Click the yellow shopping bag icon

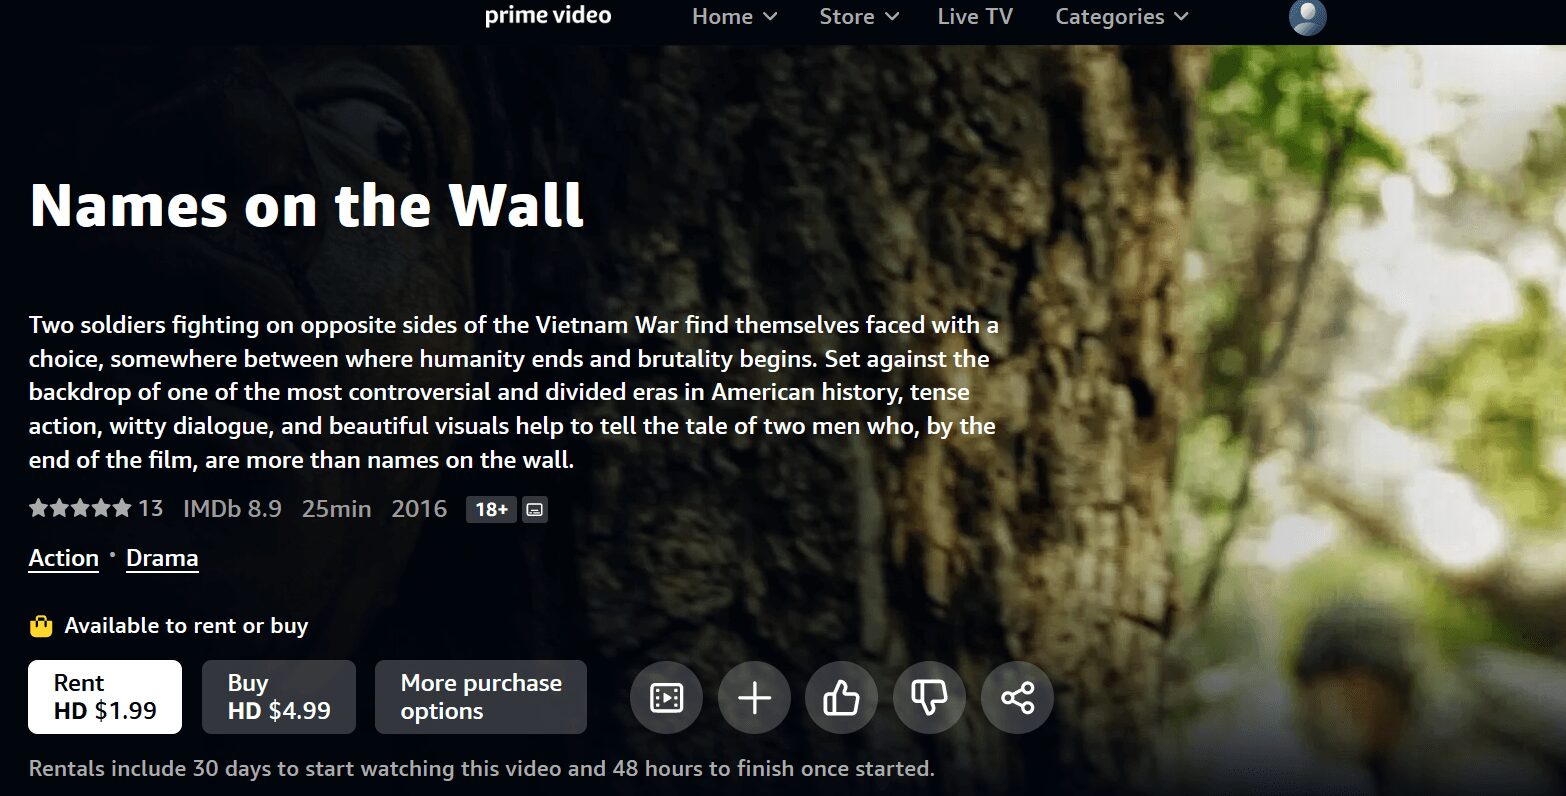(41, 626)
